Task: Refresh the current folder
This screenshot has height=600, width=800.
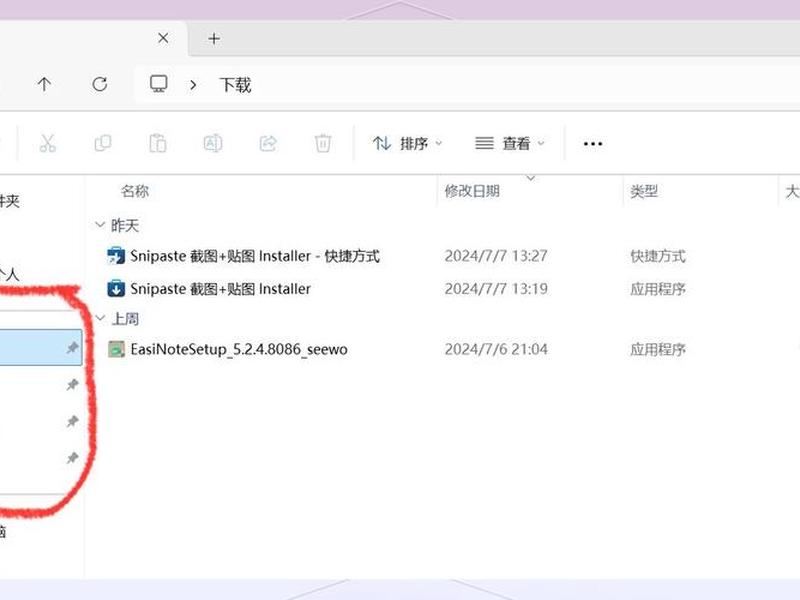Action: (x=99, y=84)
